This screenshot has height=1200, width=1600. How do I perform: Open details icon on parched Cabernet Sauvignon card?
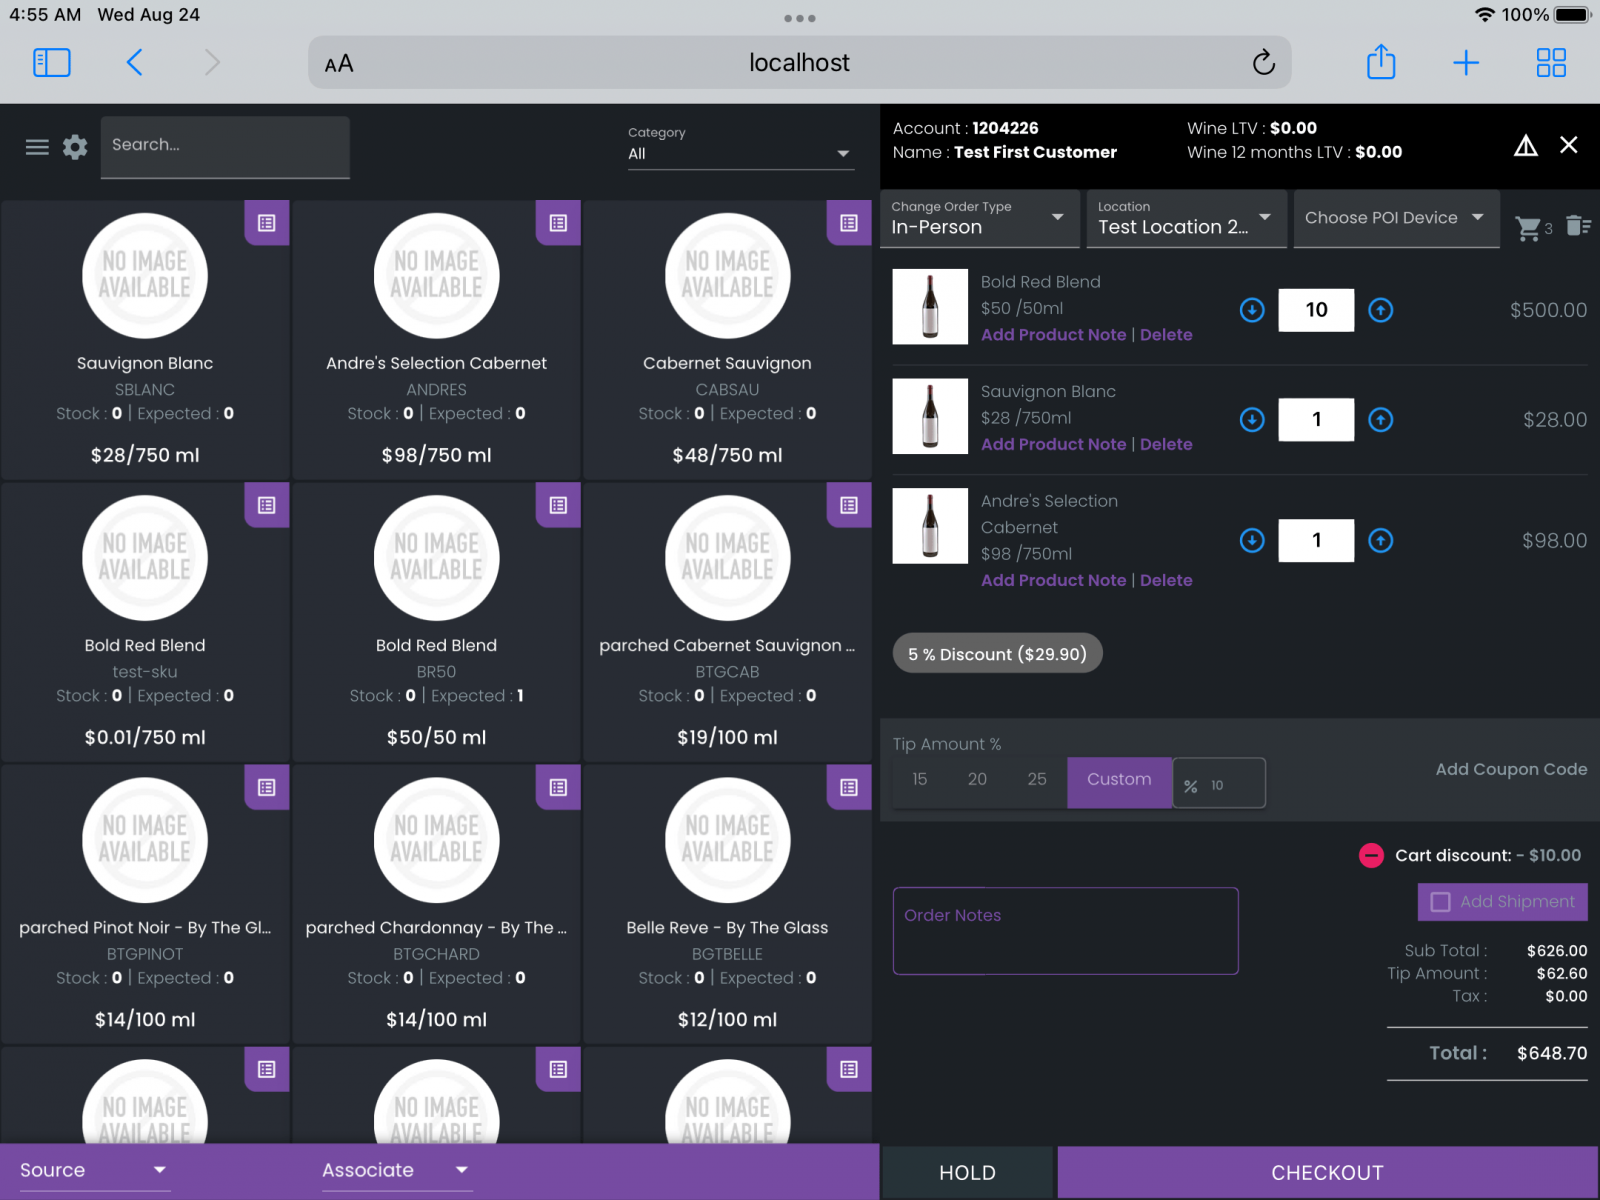[849, 505]
